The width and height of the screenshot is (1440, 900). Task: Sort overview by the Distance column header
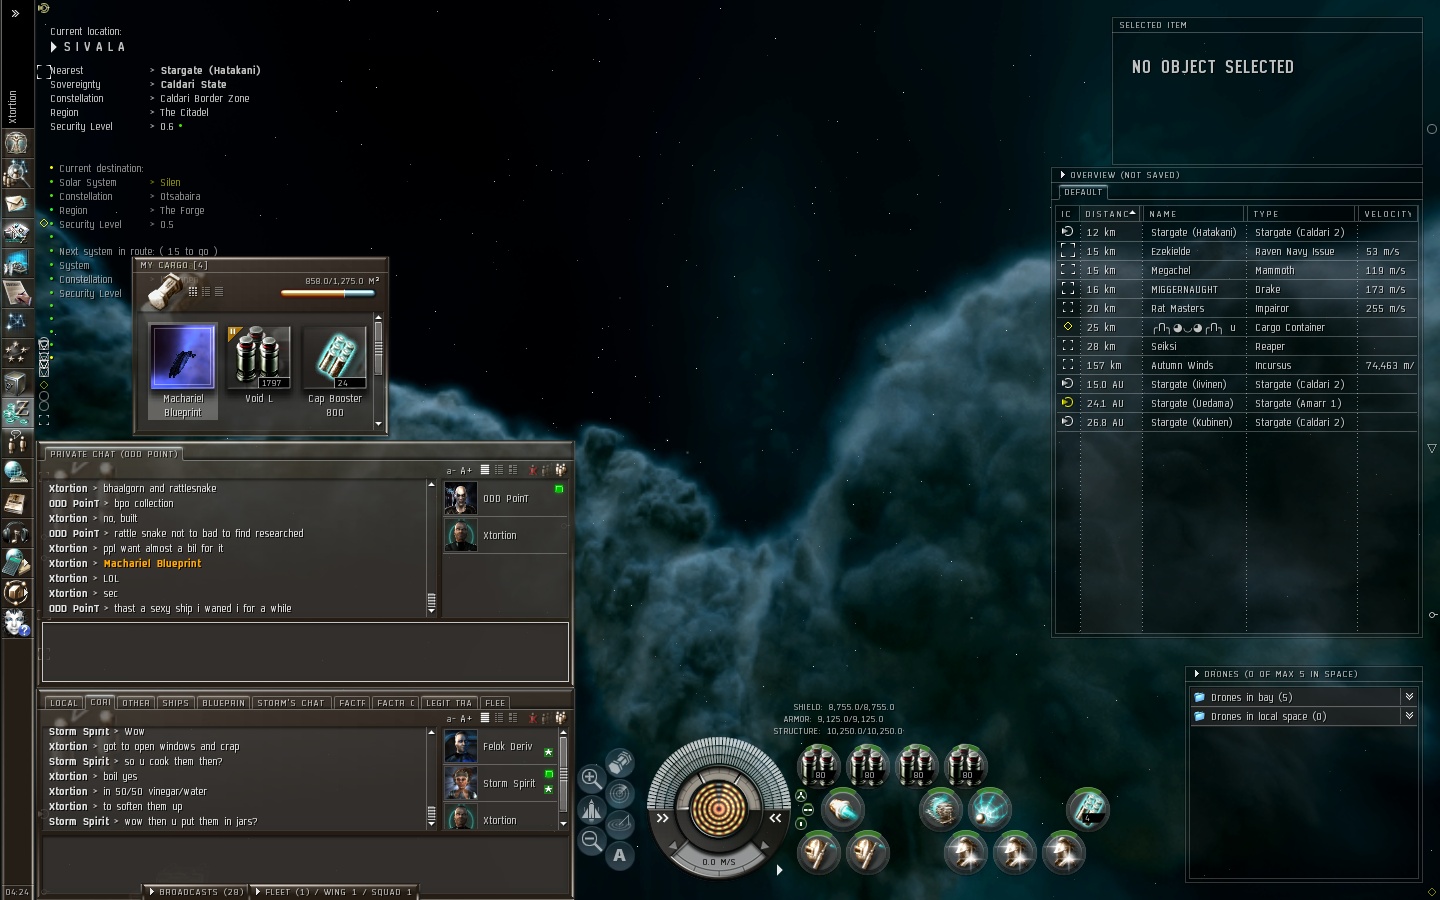[x=1110, y=214]
